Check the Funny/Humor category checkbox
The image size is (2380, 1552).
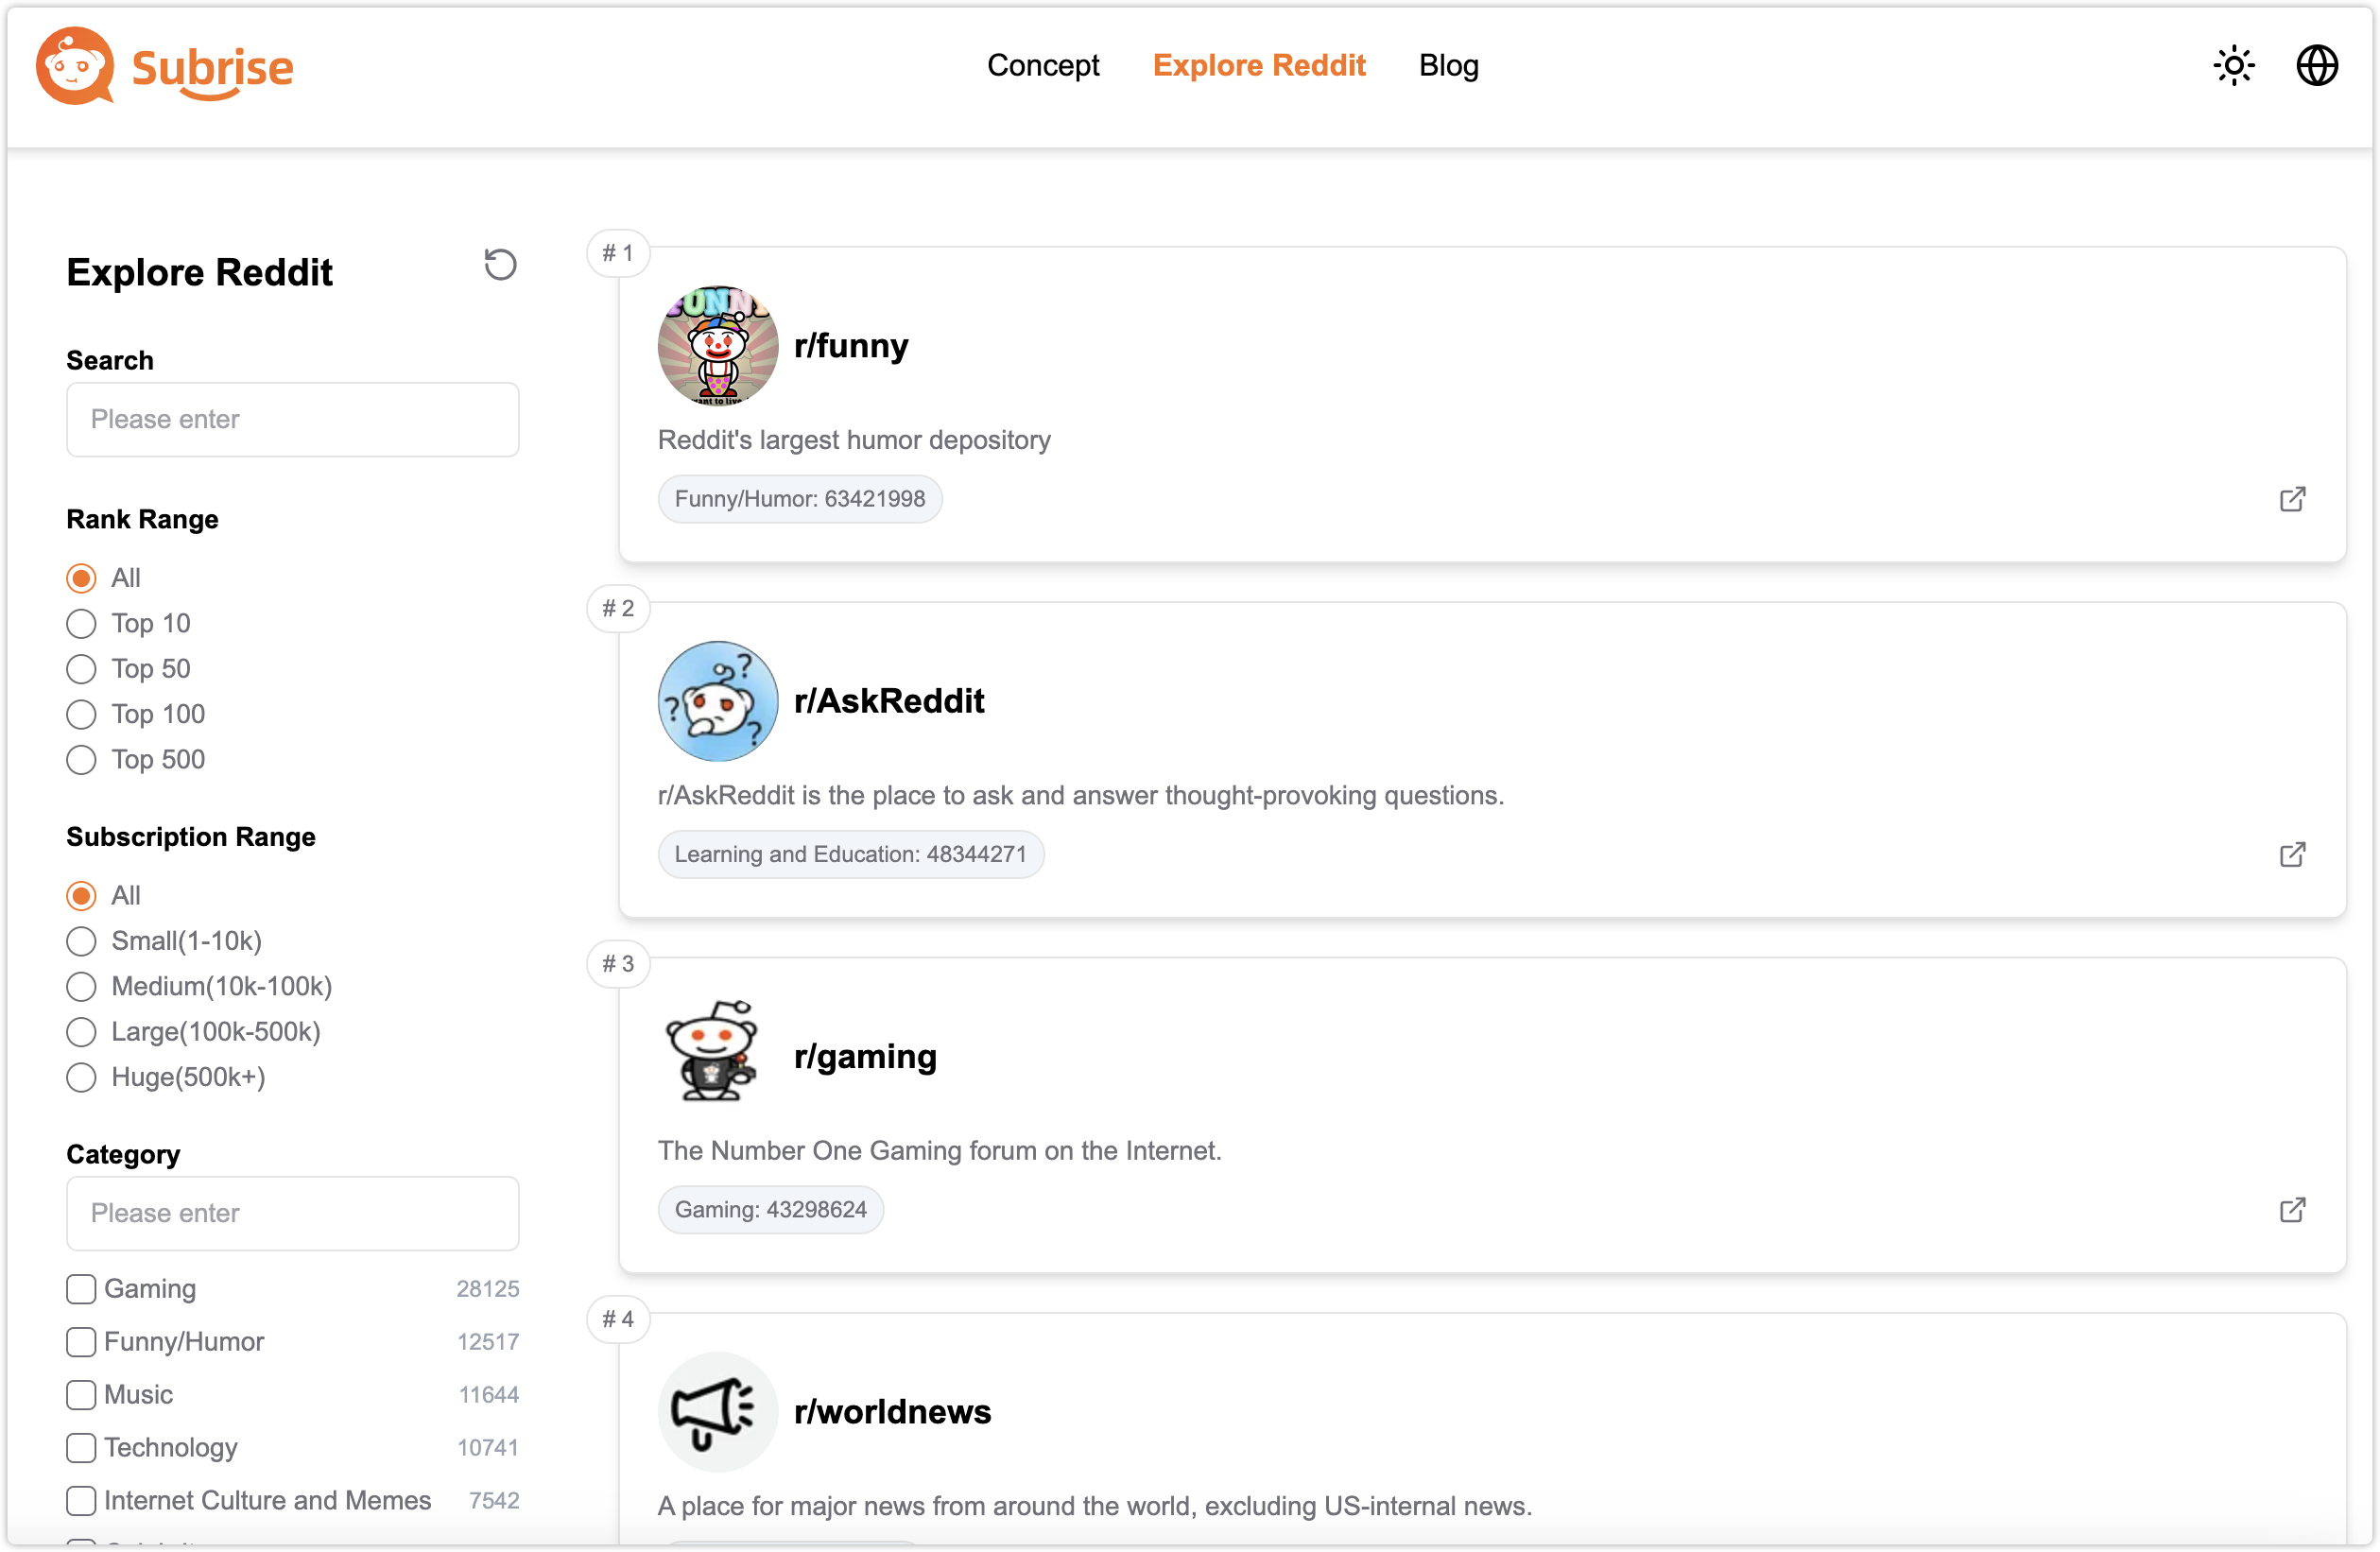point(81,1341)
